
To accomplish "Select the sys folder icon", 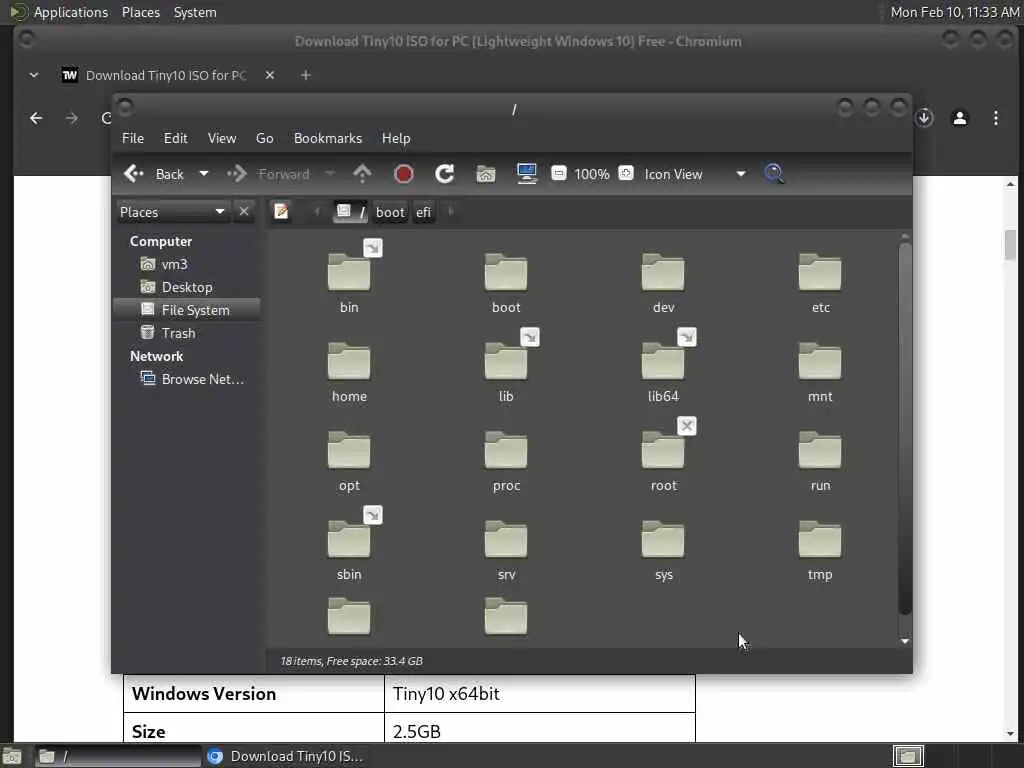I will [x=663, y=540].
